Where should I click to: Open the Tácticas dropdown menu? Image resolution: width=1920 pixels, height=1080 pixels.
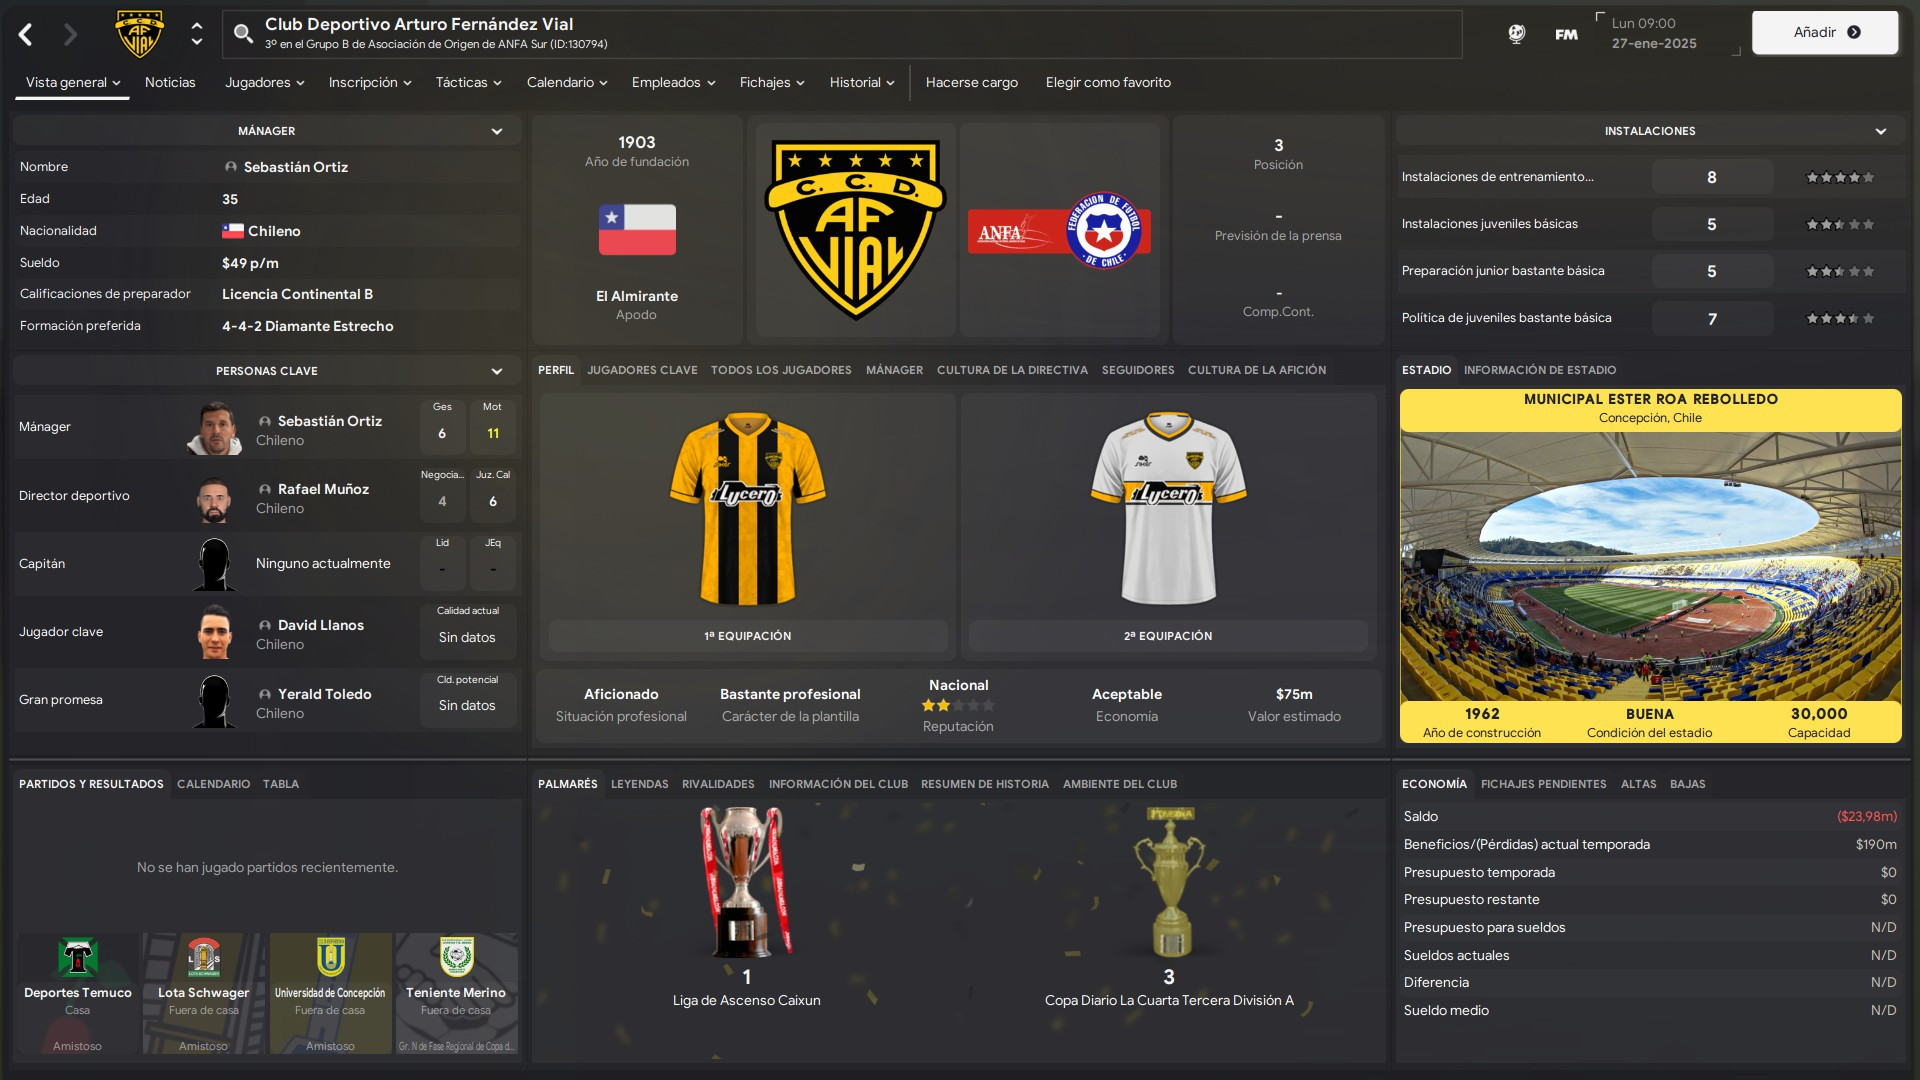click(468, 82)
